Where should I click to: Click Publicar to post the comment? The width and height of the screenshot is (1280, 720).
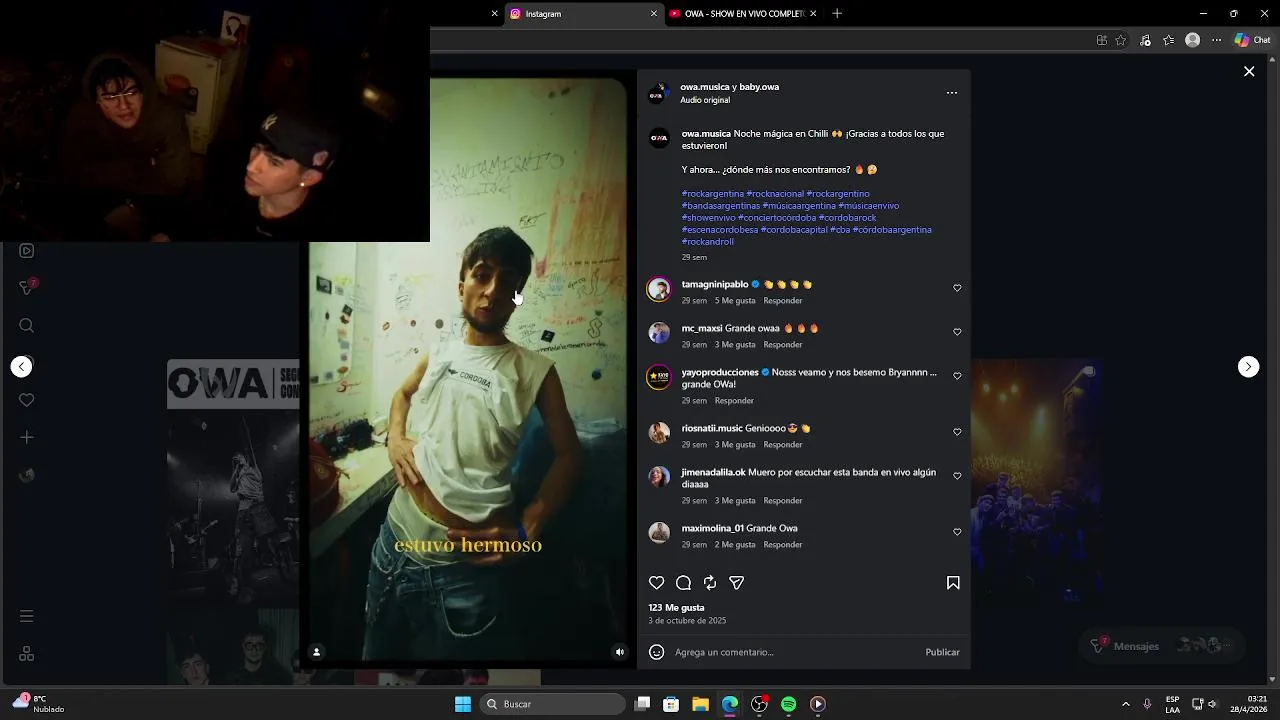pos(942,652)
